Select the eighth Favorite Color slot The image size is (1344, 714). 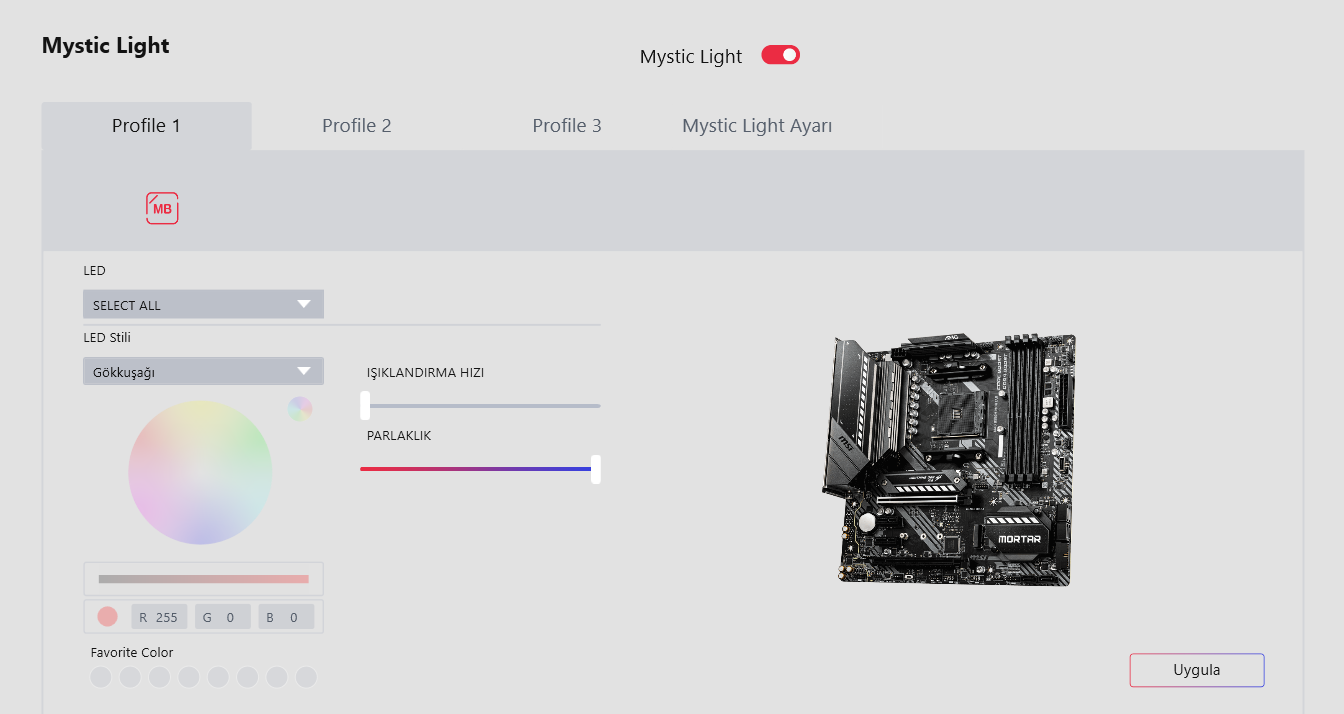[x=306, y=678]
